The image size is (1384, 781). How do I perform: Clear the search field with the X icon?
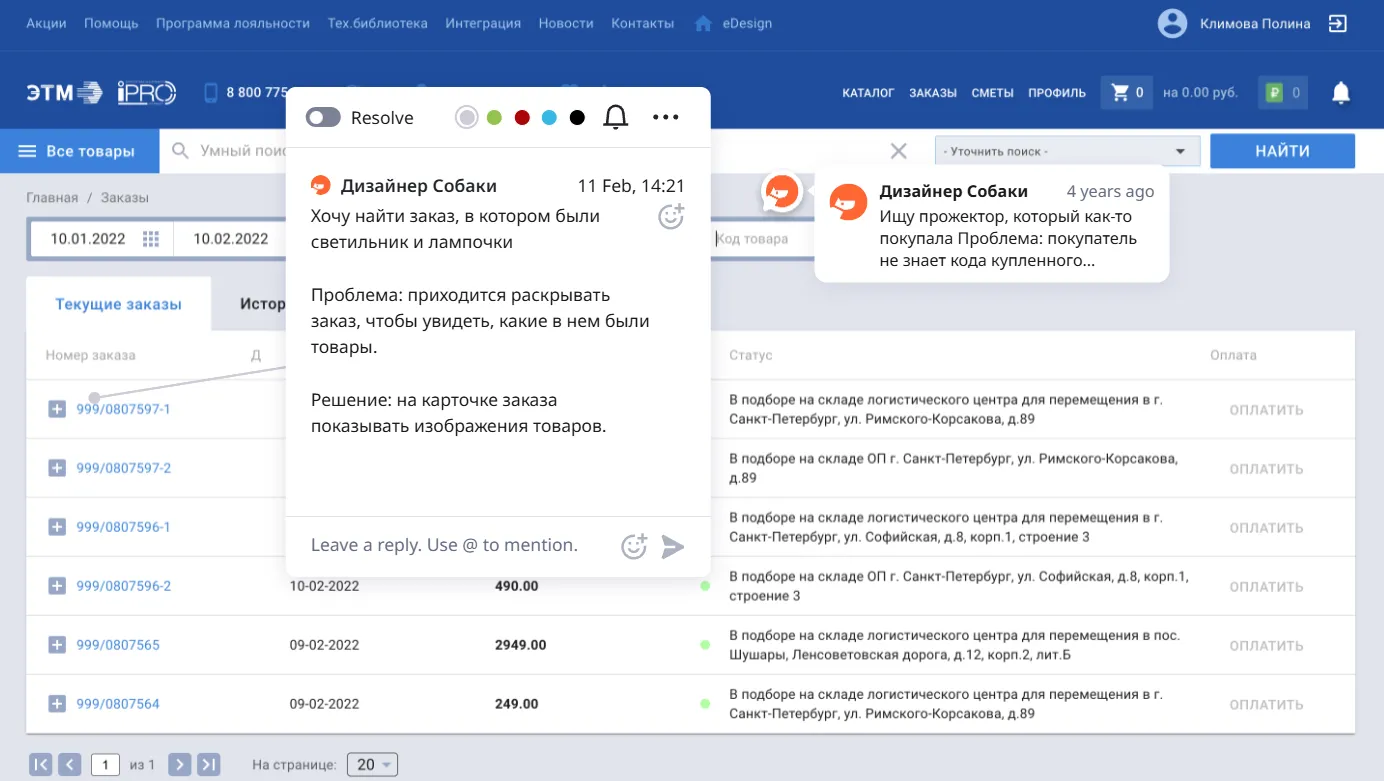tap(897, 150)
